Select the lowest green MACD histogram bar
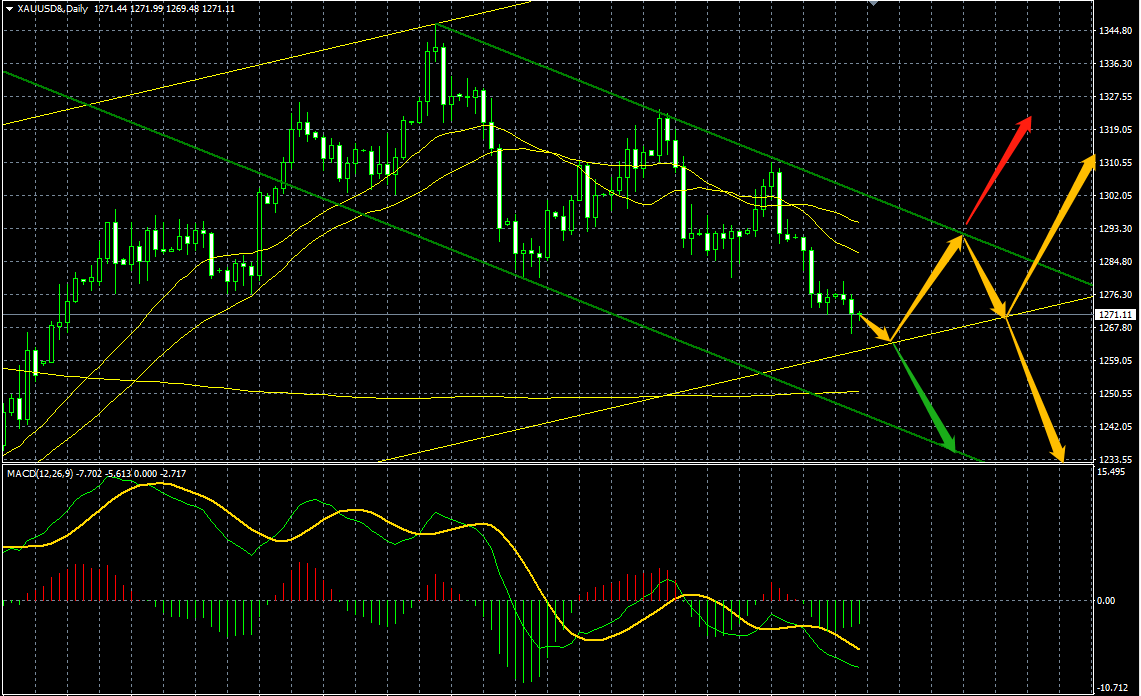Image resolution: width=1141 pixels, height=696 pixels. [x=523, y=641]
